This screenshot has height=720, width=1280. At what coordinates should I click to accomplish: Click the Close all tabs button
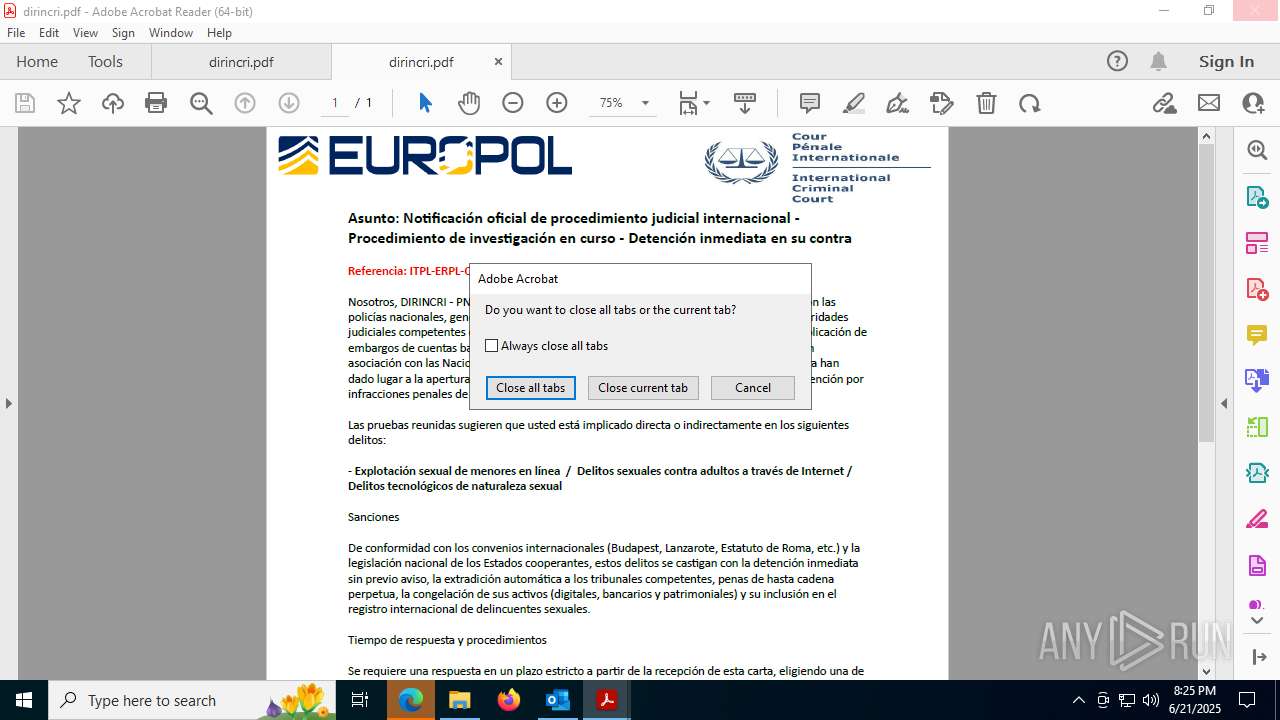coord(531,388)
